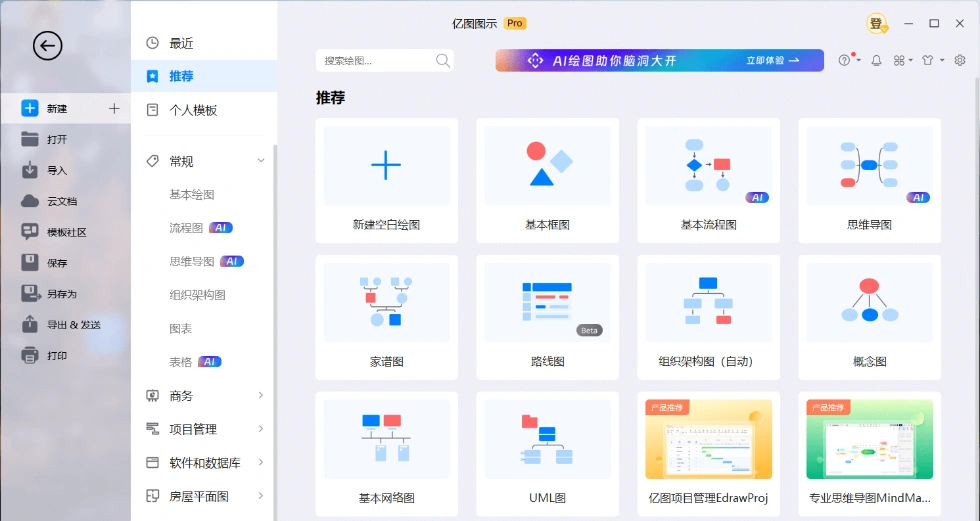
Task: Create a 新建空白绘图 blank drawing
Action: [x=386, y=181]
